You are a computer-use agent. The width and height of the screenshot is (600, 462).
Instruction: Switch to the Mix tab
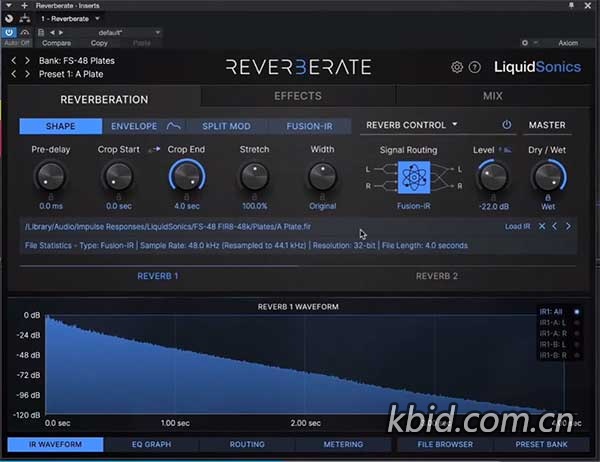click(492, 96)
